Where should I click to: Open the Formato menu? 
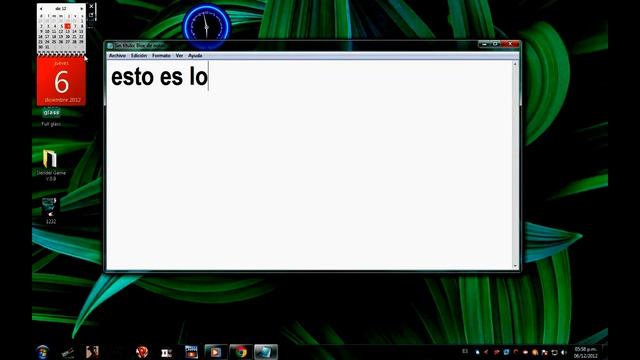pyautogui.click(x=161, y=56)
